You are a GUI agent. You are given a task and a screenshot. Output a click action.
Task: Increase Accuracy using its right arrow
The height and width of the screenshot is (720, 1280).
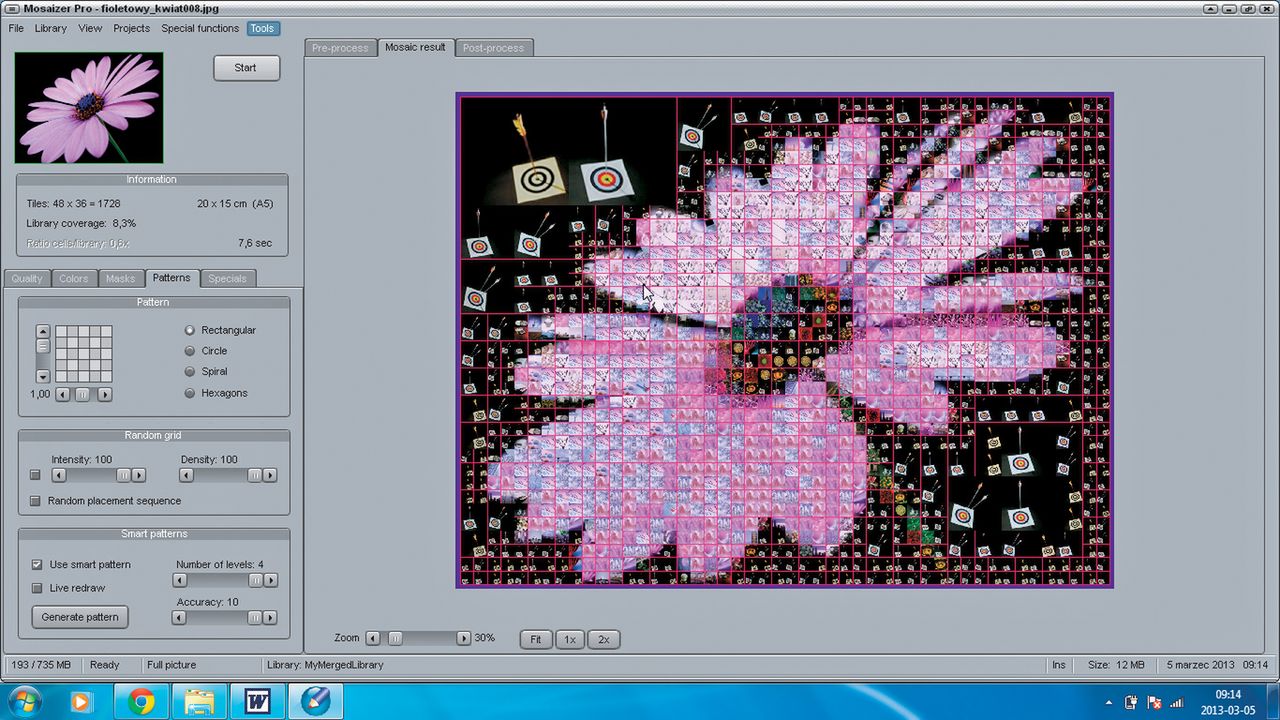point(270,618)
